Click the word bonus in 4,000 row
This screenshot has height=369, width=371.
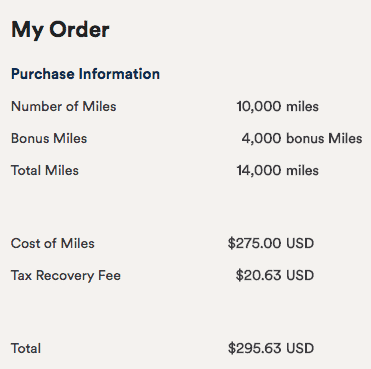(x=305, y=139)
